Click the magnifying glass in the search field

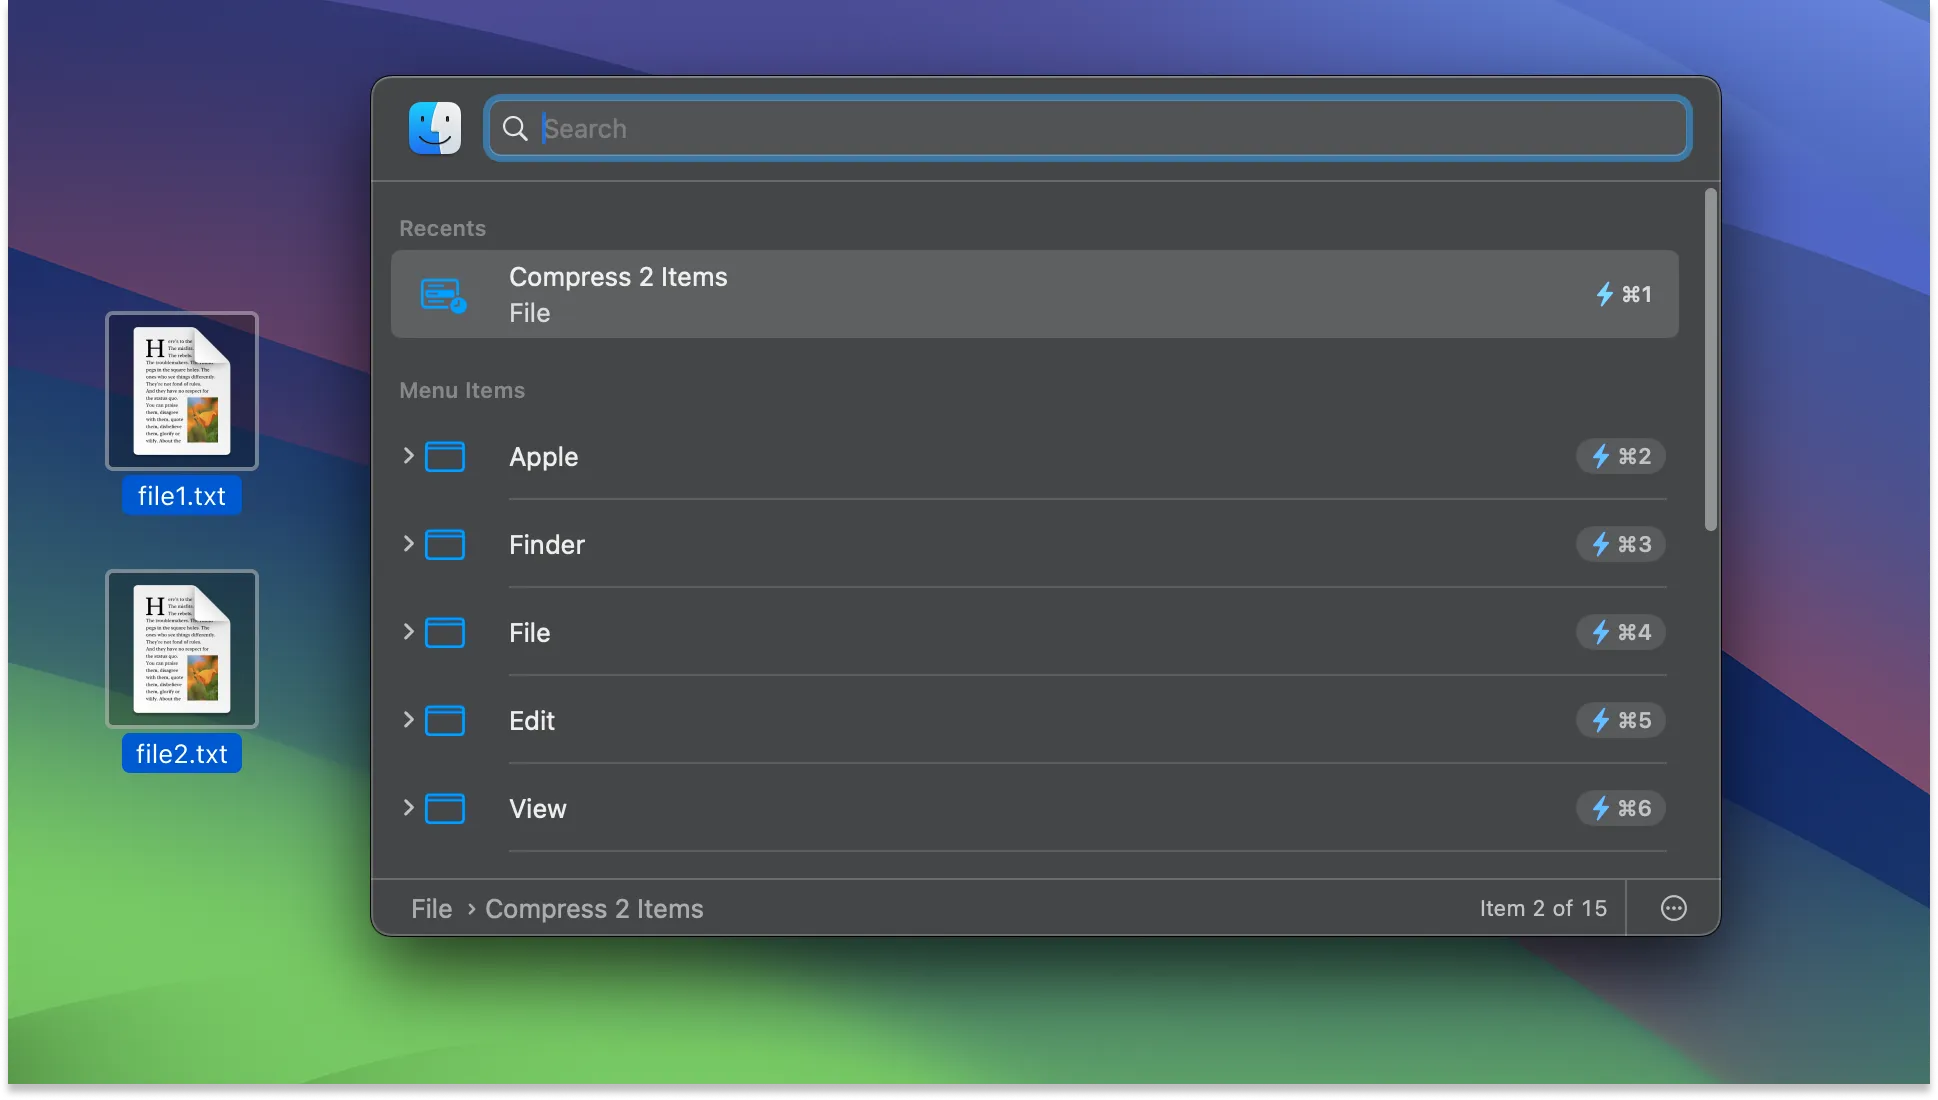tap(516, 129)
